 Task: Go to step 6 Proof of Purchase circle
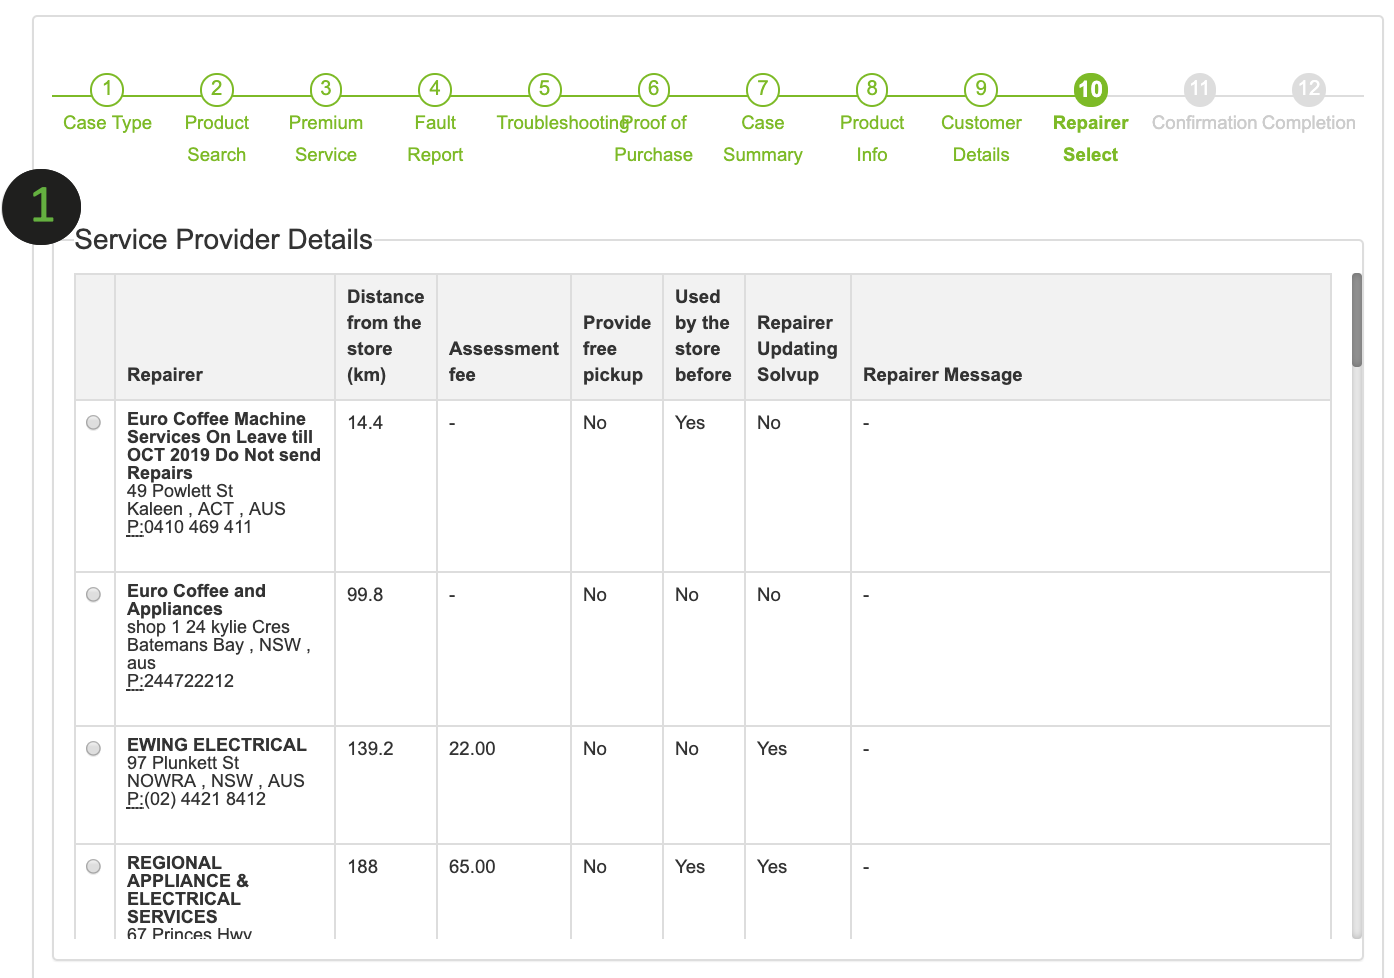[653, 90]
